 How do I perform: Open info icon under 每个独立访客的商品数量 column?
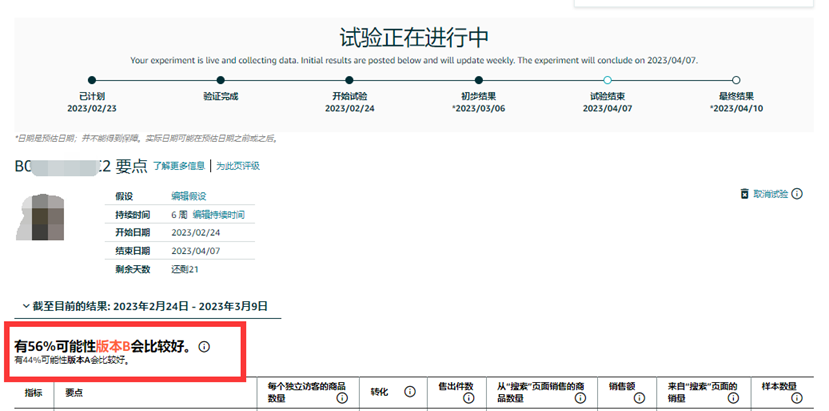[x=340, y=398]
